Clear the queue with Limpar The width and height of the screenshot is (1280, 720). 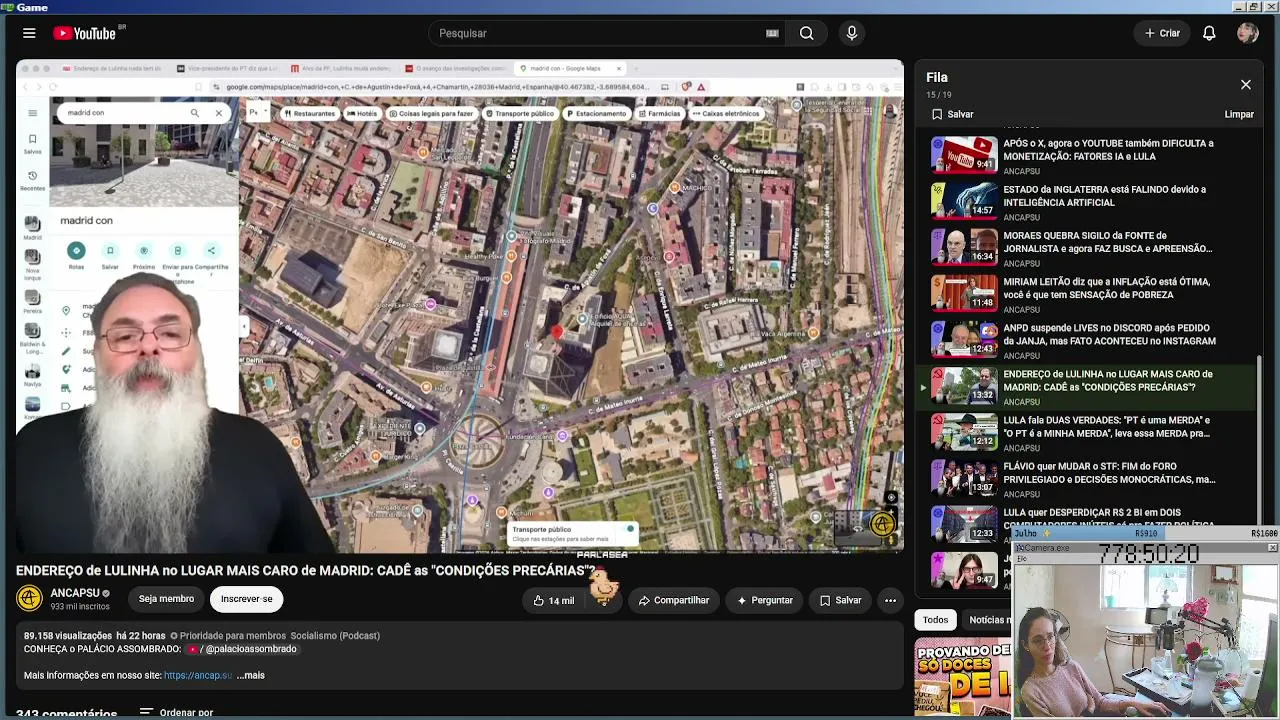[x=1239, y=114]
